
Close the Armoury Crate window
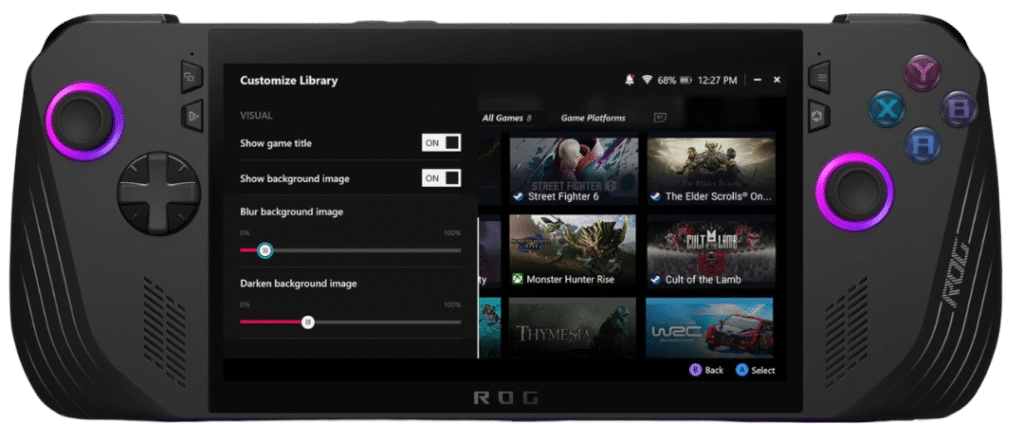[776, 80]
